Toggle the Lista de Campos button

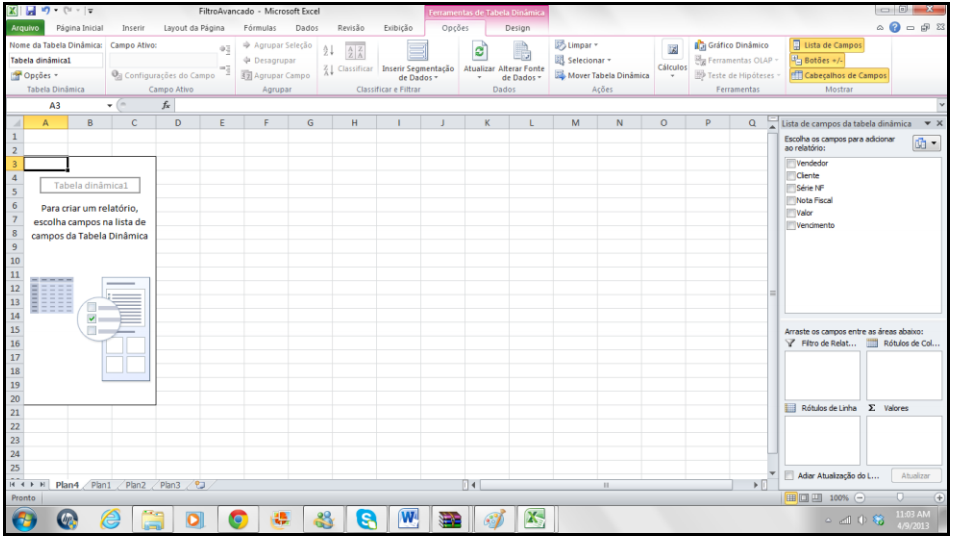(826, 45)
